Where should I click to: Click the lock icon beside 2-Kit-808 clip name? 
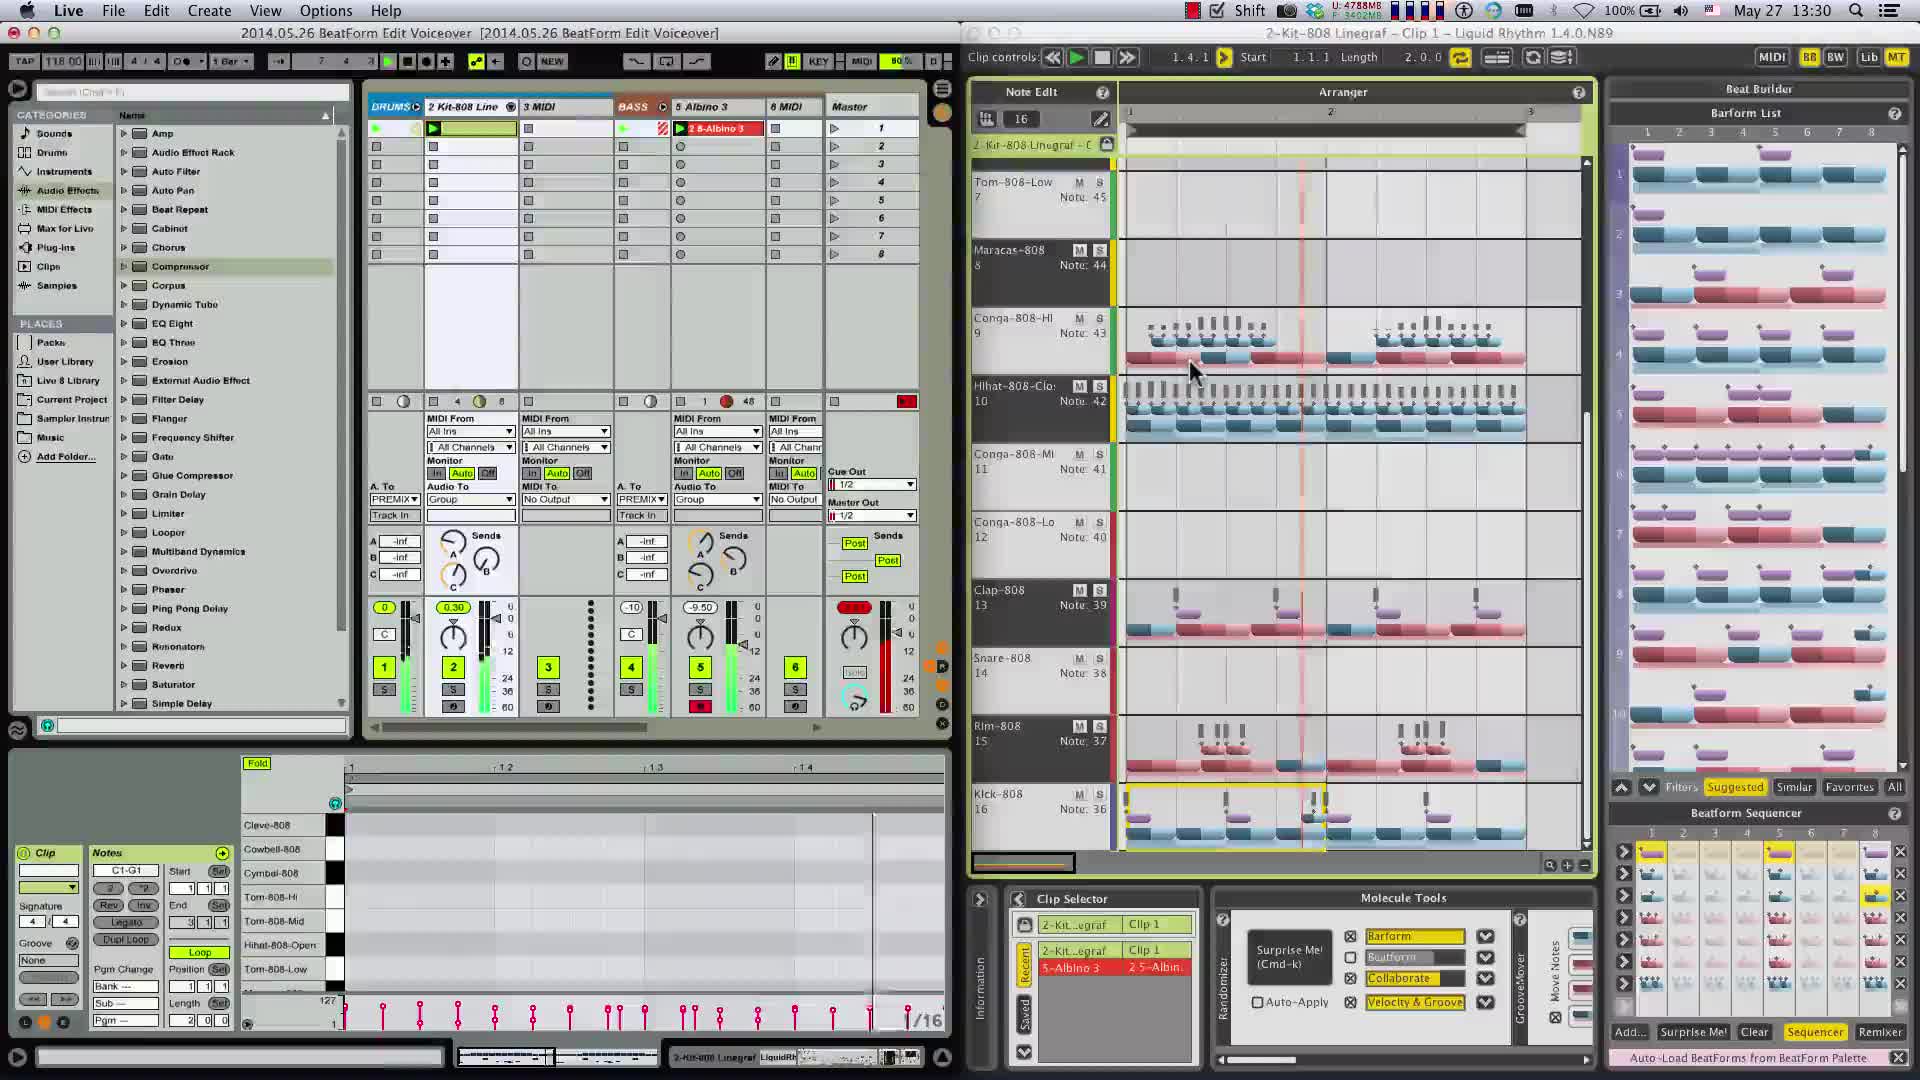(x=1106, y=145)
